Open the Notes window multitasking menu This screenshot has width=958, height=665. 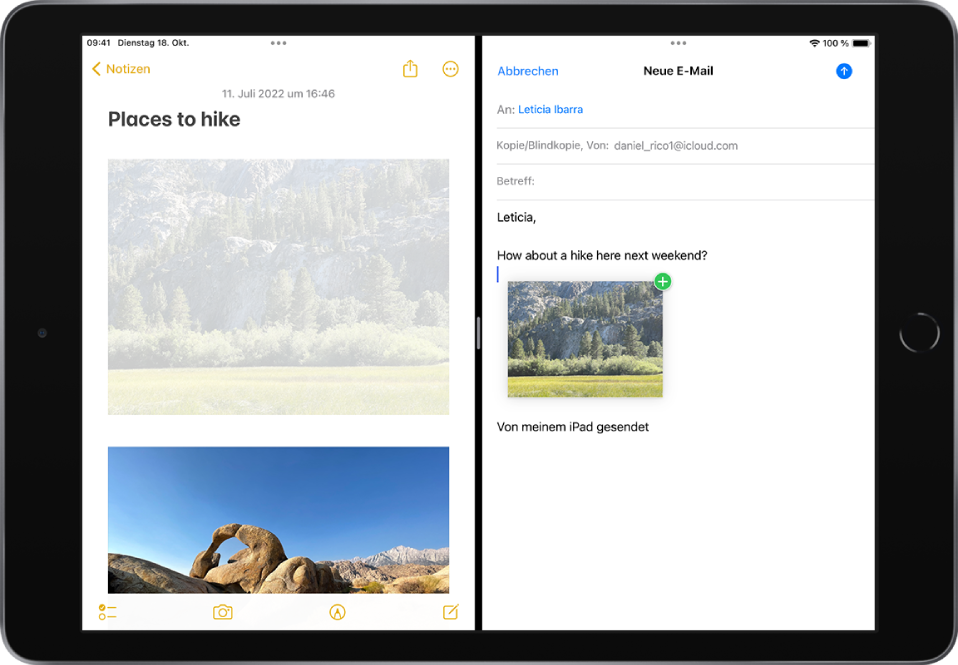(x=278, y=43)
